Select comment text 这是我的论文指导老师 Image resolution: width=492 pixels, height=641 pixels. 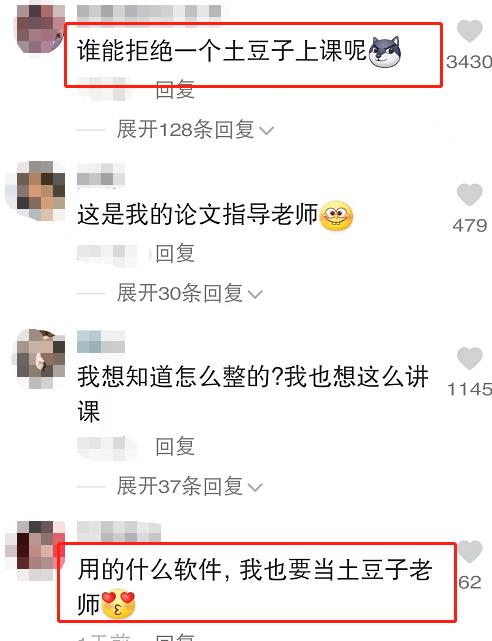click(198, 215)
